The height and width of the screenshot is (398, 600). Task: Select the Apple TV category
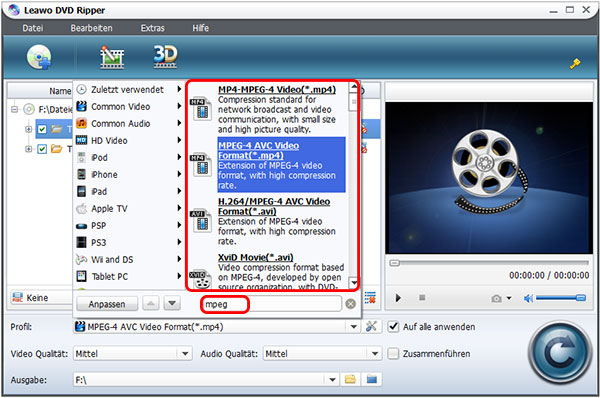click(129, 209)
